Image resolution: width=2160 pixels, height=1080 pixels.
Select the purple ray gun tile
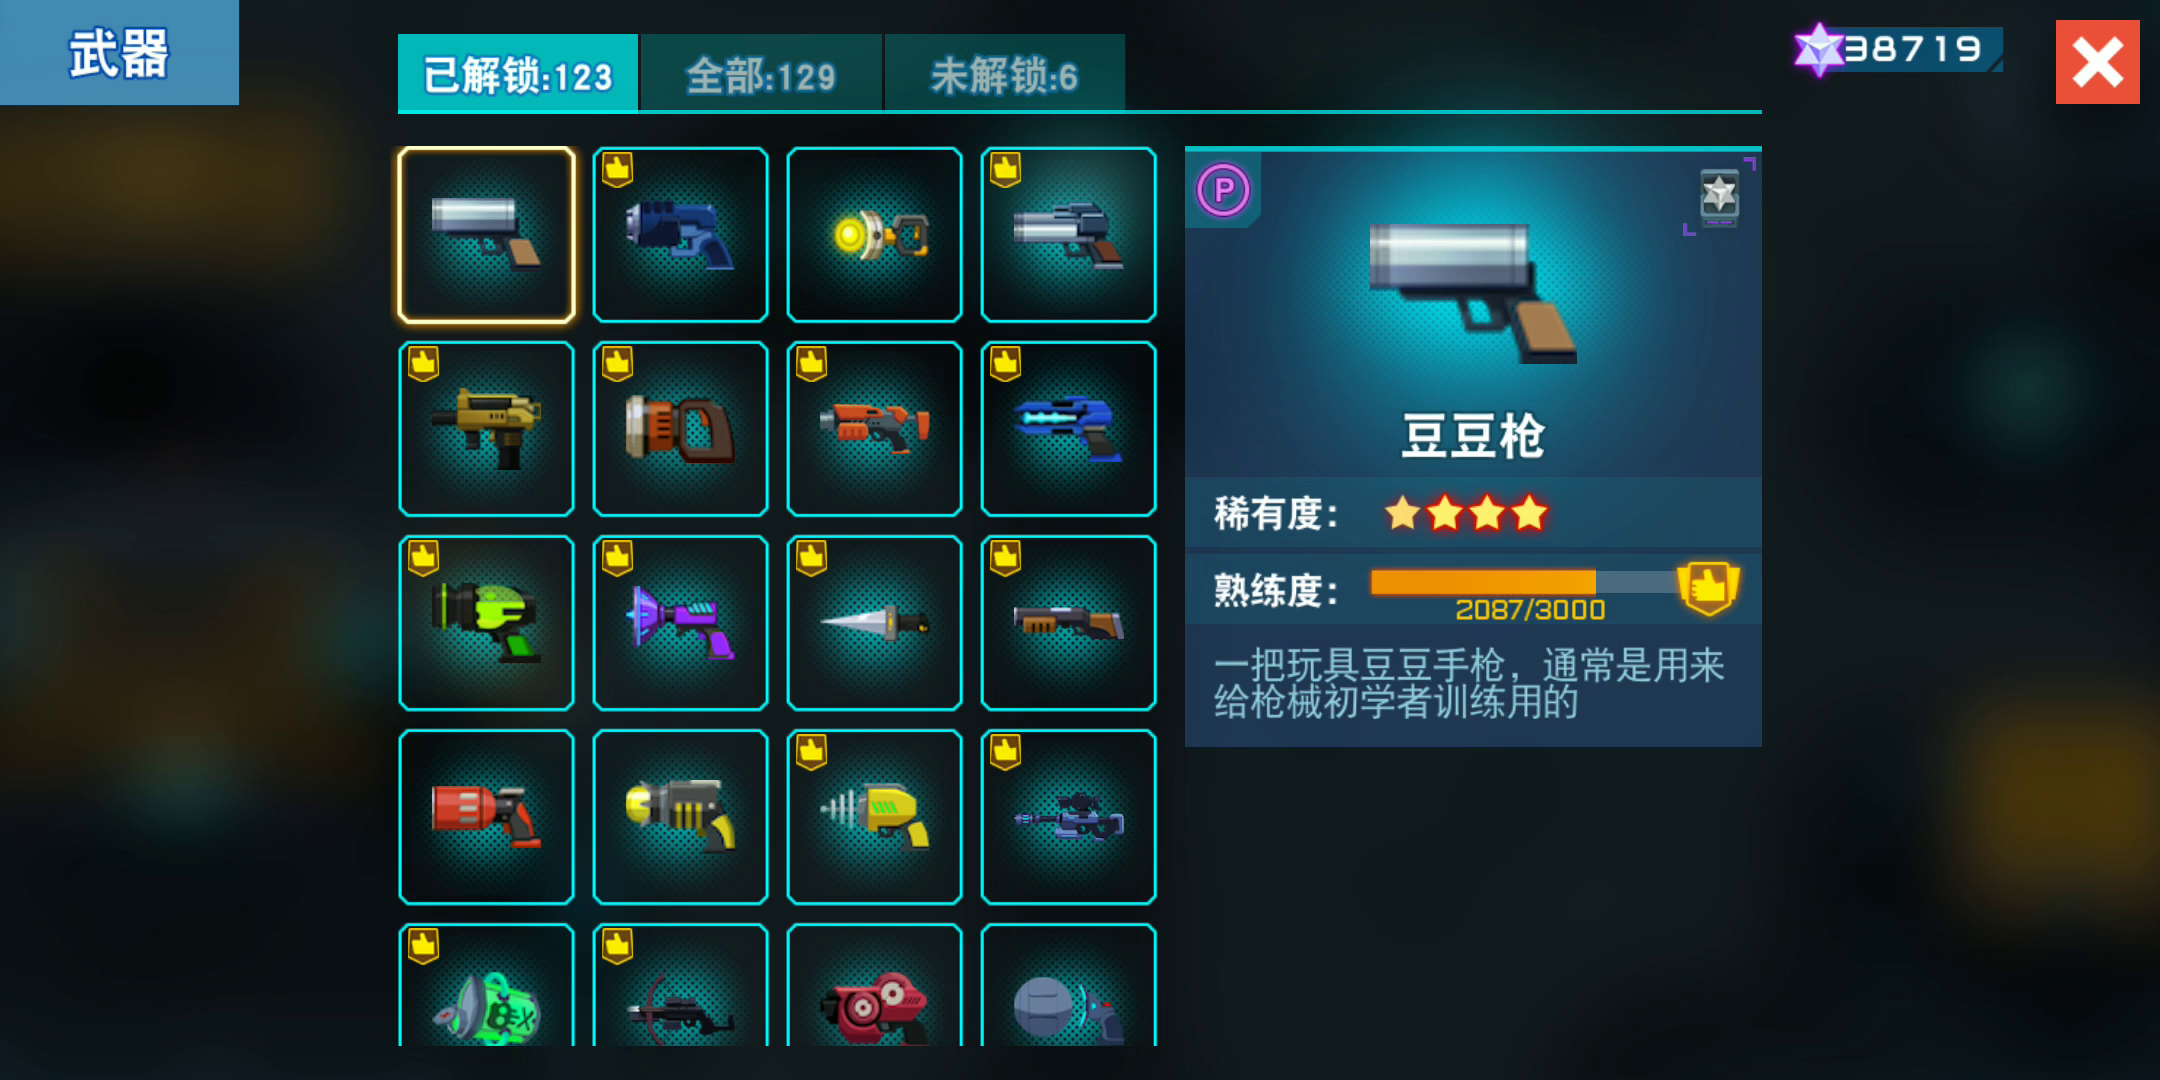pos(680,623)
